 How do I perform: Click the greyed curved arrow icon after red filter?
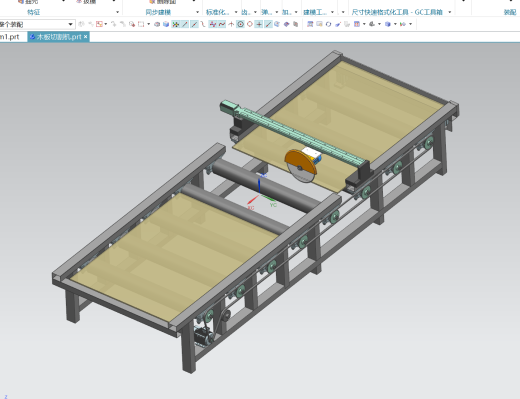[x=114, y=24]
